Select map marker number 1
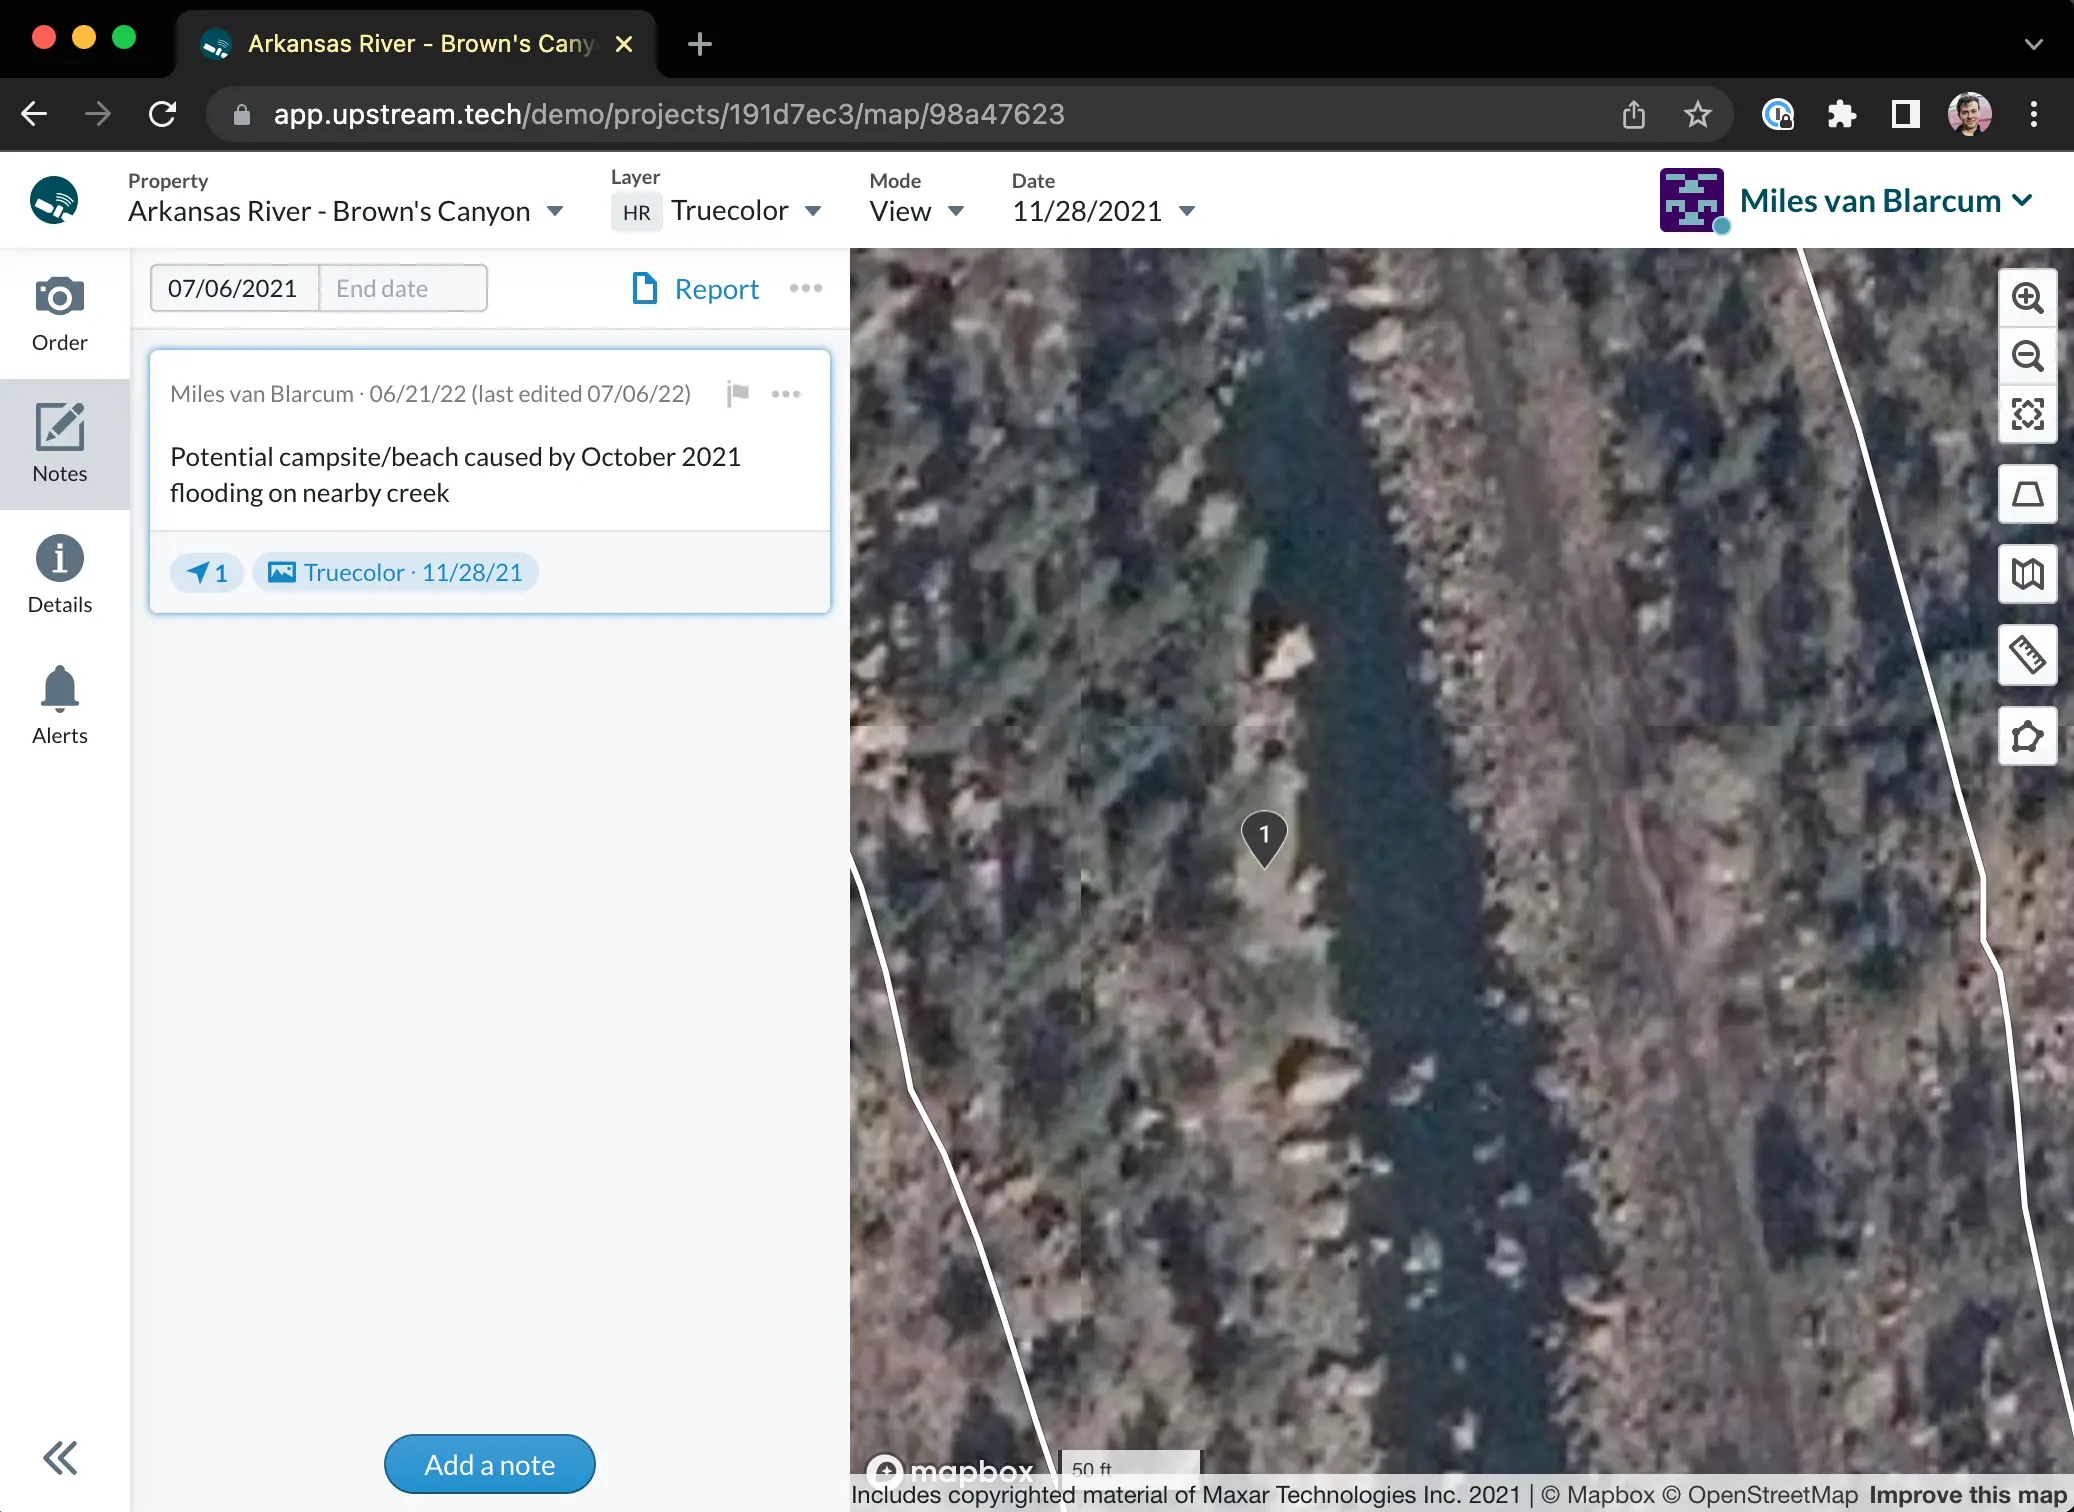The image size is (2074, 1512). coord(1264,838)
